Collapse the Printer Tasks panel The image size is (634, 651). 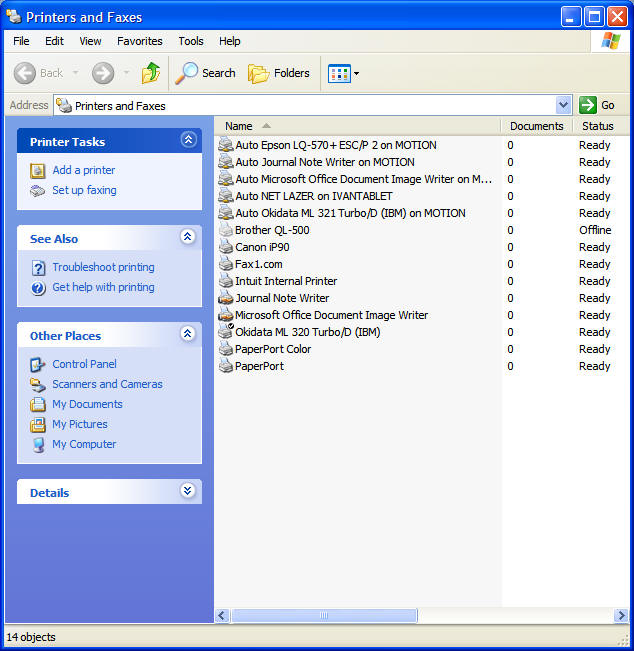[x=187, y=141]
